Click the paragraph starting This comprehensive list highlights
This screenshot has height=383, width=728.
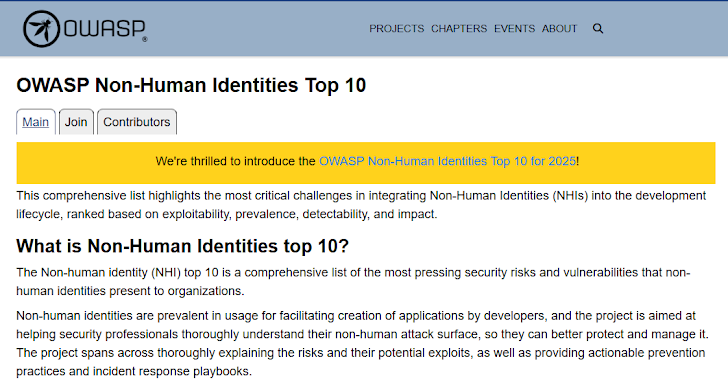361,205
